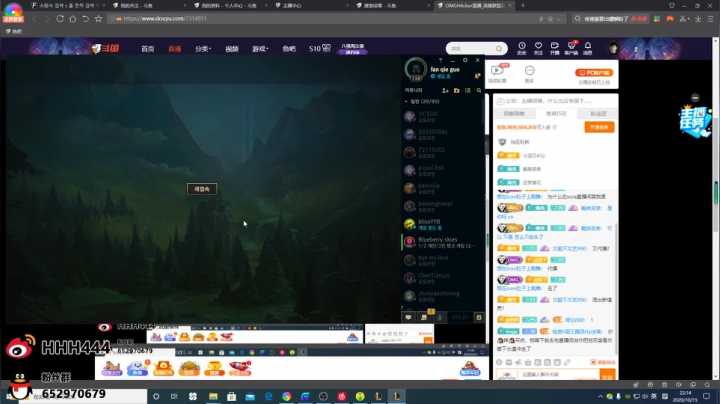Open the 分类 dropdown in the Douyu navigation
This screenshot has width=720, height=404.
[x=202, y=49]
